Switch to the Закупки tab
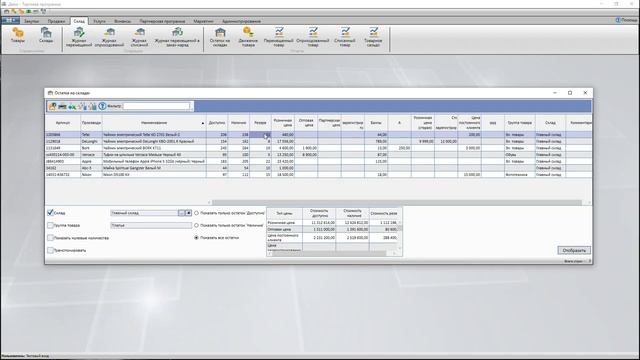The image size is (640, 360). click(x=31, y=21)
